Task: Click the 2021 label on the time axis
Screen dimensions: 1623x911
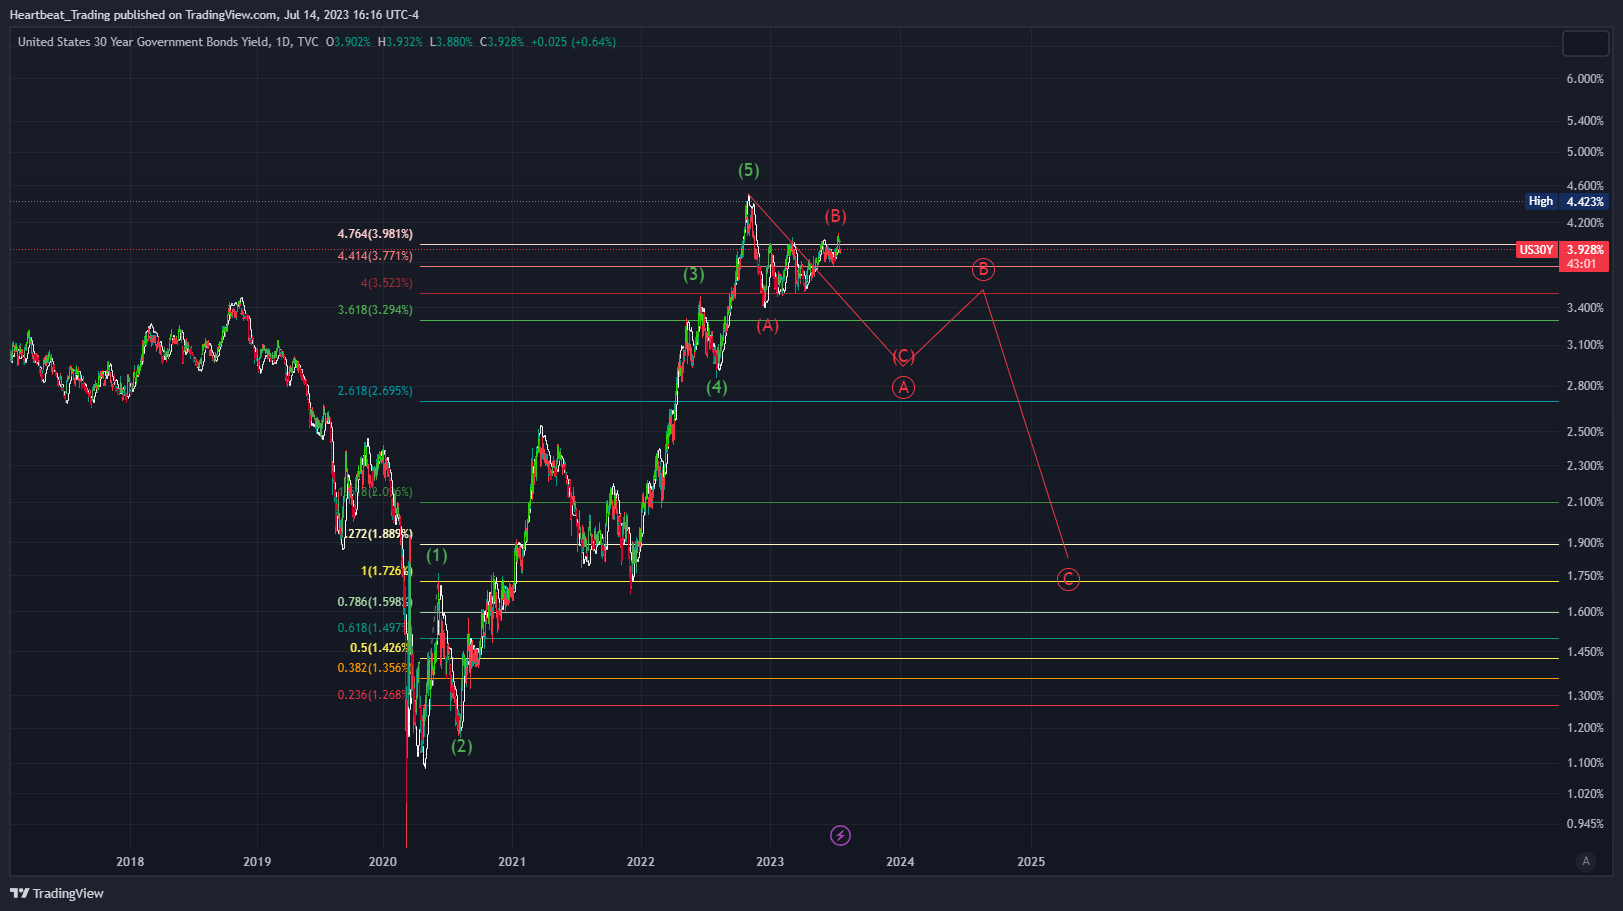Action: coord(512,861)
